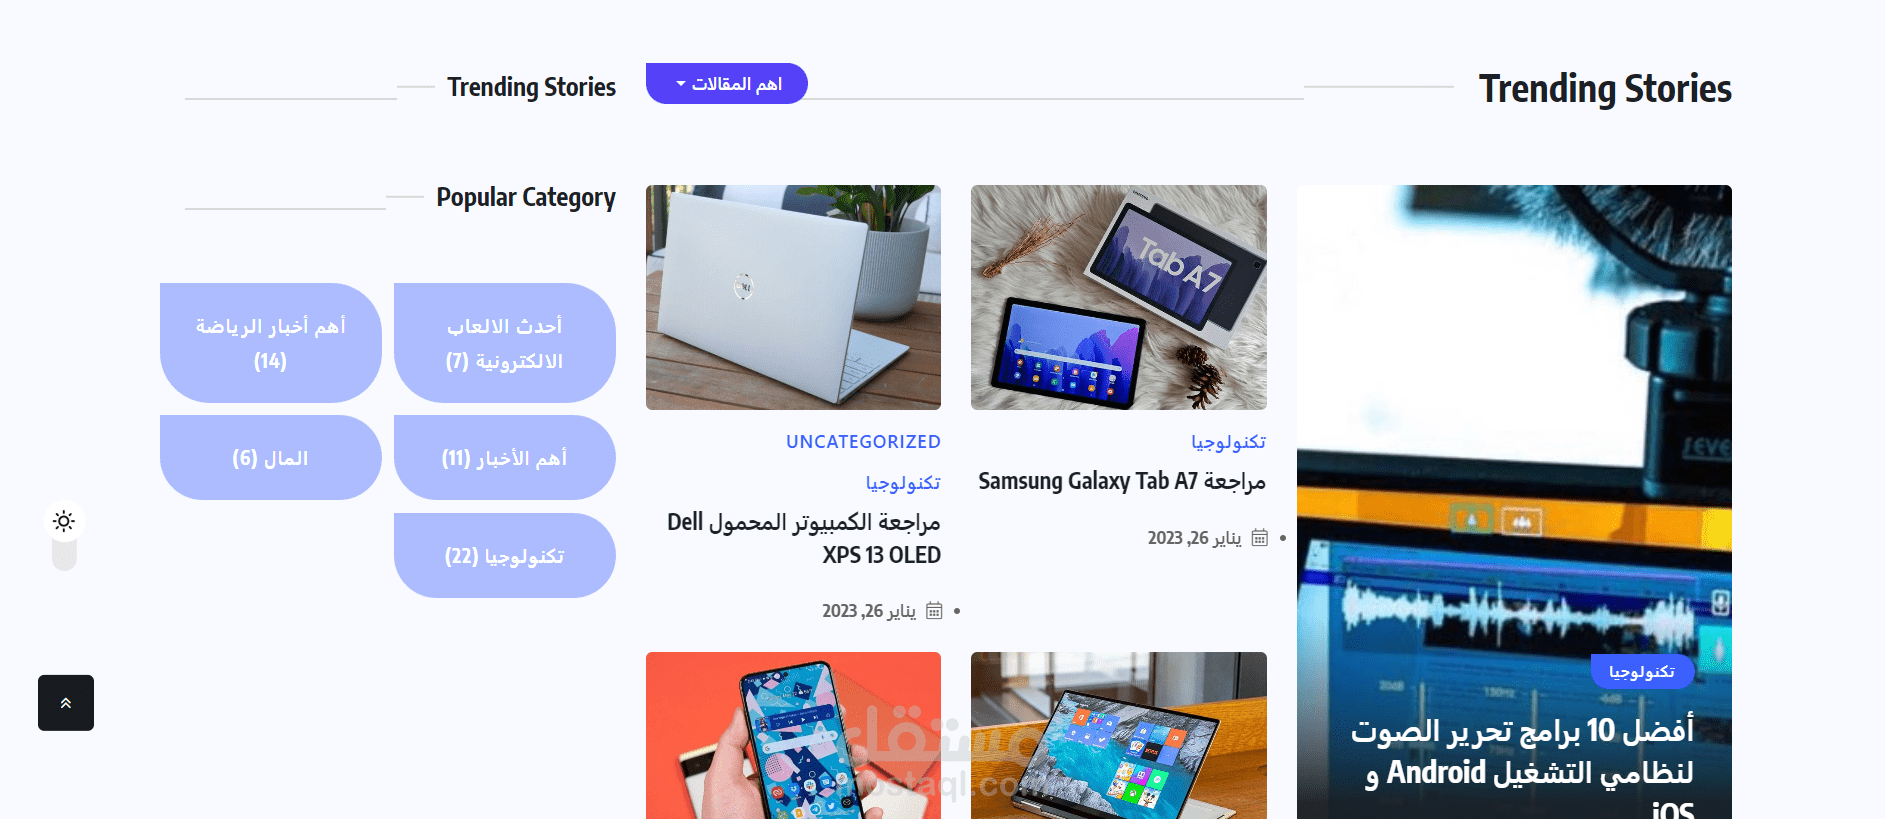Click the تكنولوجيا badge on featured audio article
This screenshot has height=819, width=1885.
pyautogui.click(x=1642, y=672)
